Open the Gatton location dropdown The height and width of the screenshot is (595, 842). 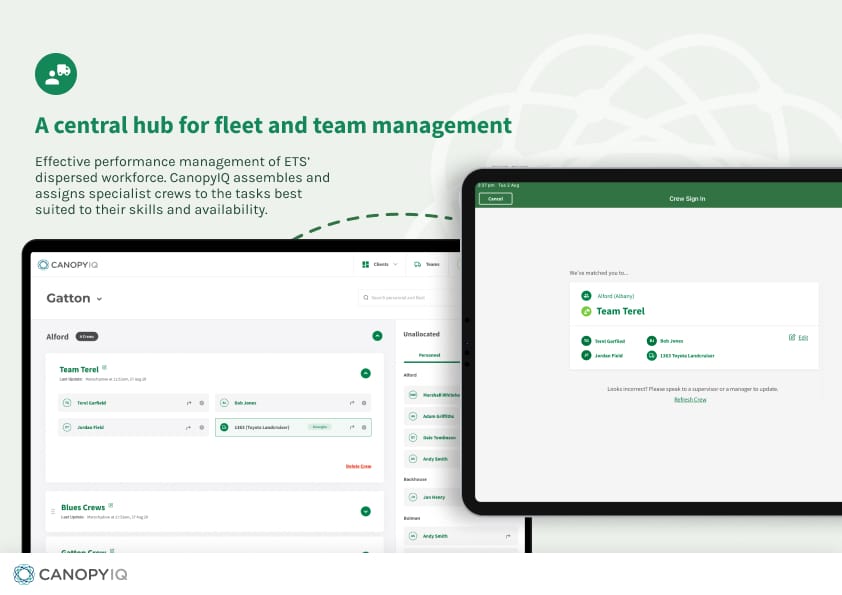click(x=74, y=298)
